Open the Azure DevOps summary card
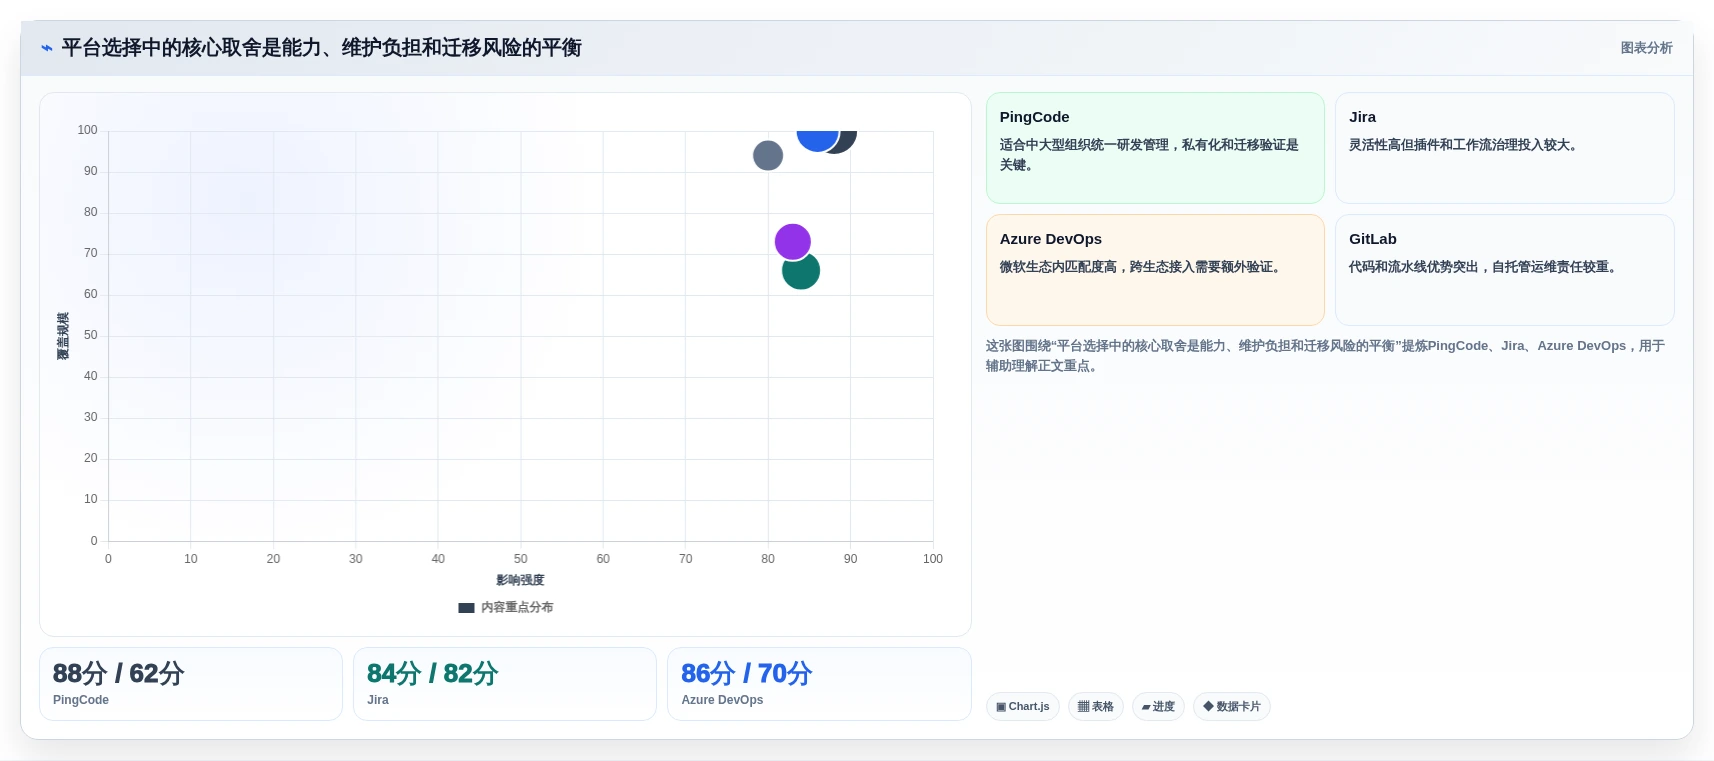This screenshot has width=1714, height=761. coord(1155,270)
